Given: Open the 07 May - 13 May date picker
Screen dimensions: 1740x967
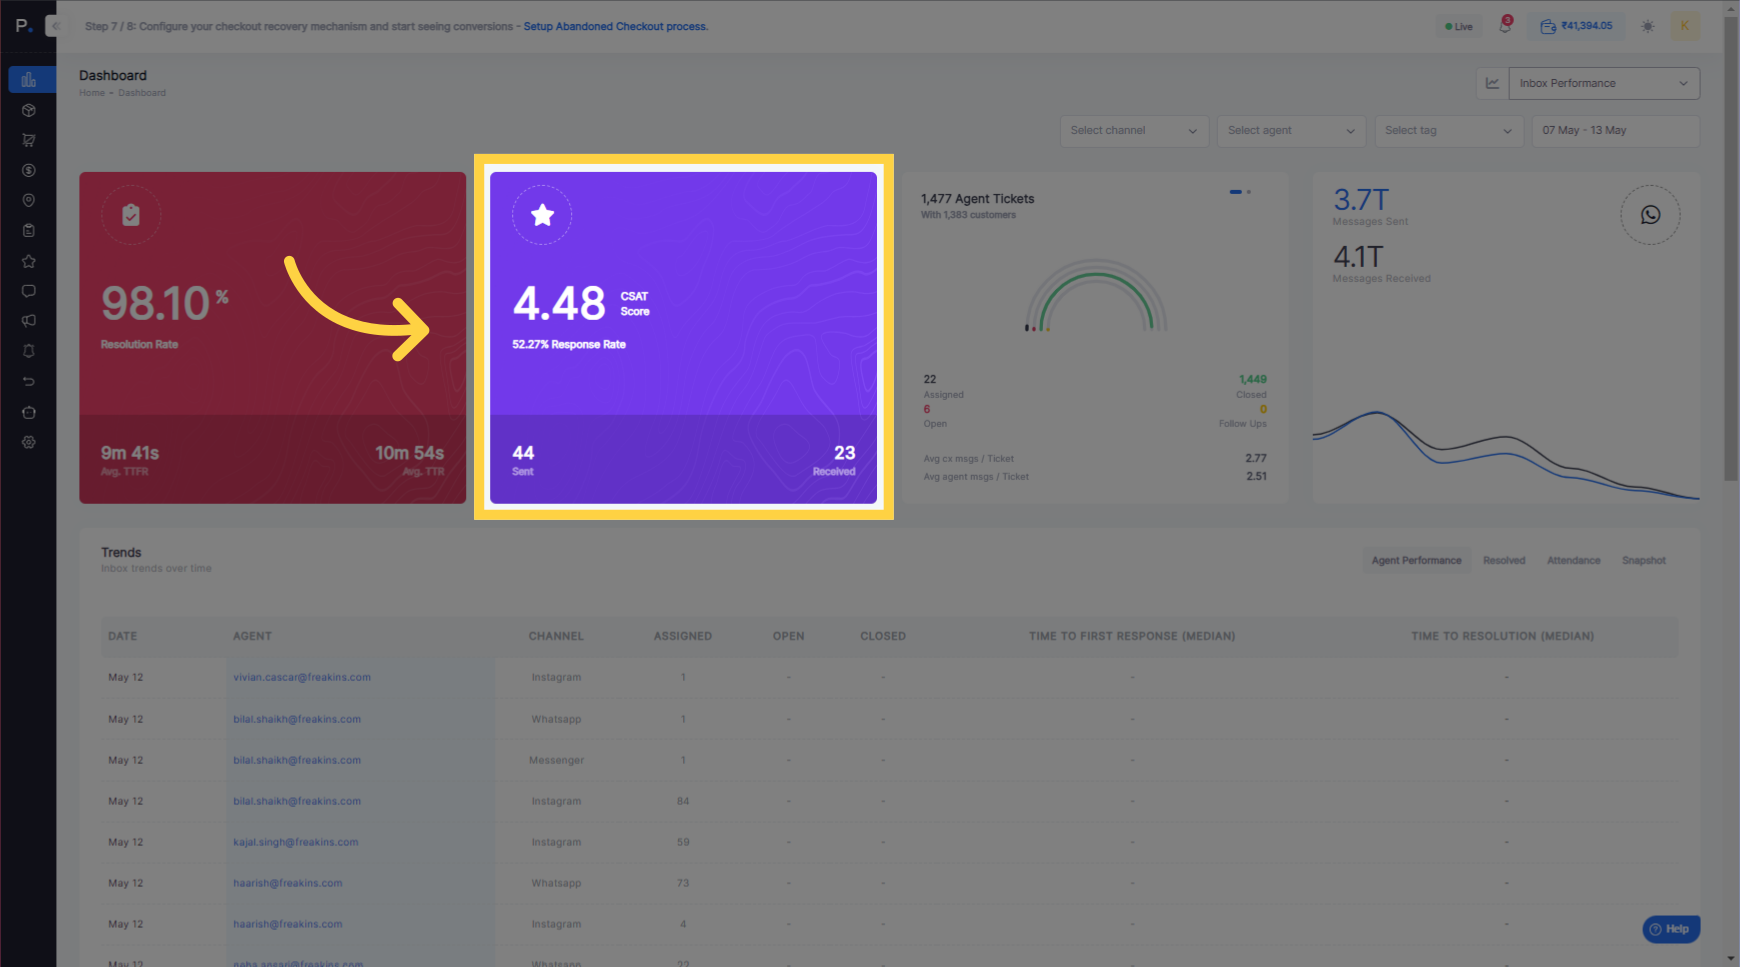Looking at the screenshot, I should 1615,131.
